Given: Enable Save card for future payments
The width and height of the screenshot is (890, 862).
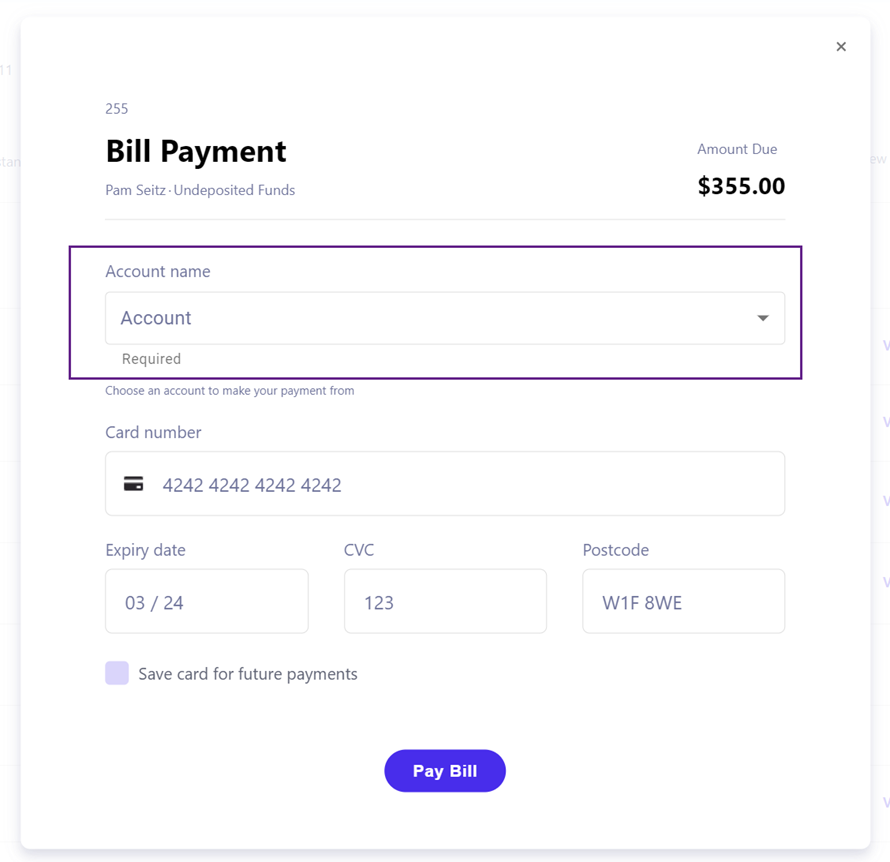Looking at the screenshot, I should [116, 673].
